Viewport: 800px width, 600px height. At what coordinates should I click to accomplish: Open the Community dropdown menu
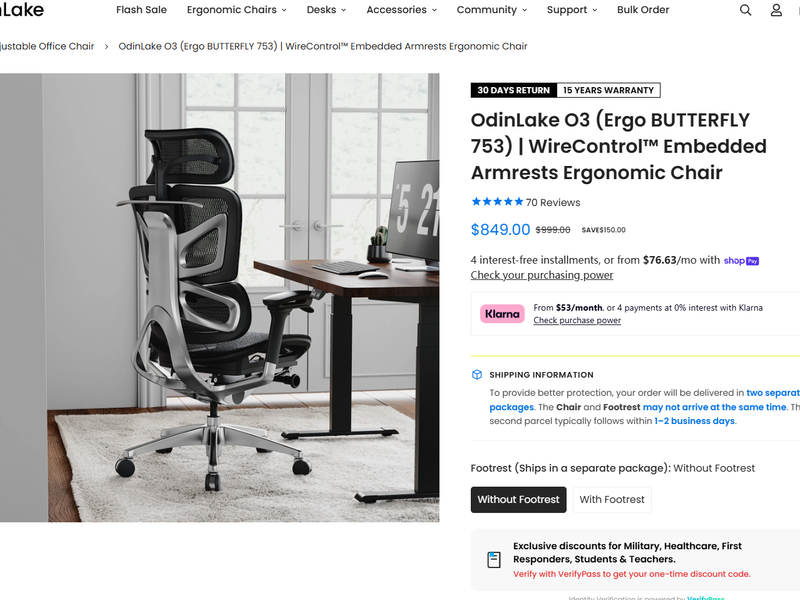point(492,10)
